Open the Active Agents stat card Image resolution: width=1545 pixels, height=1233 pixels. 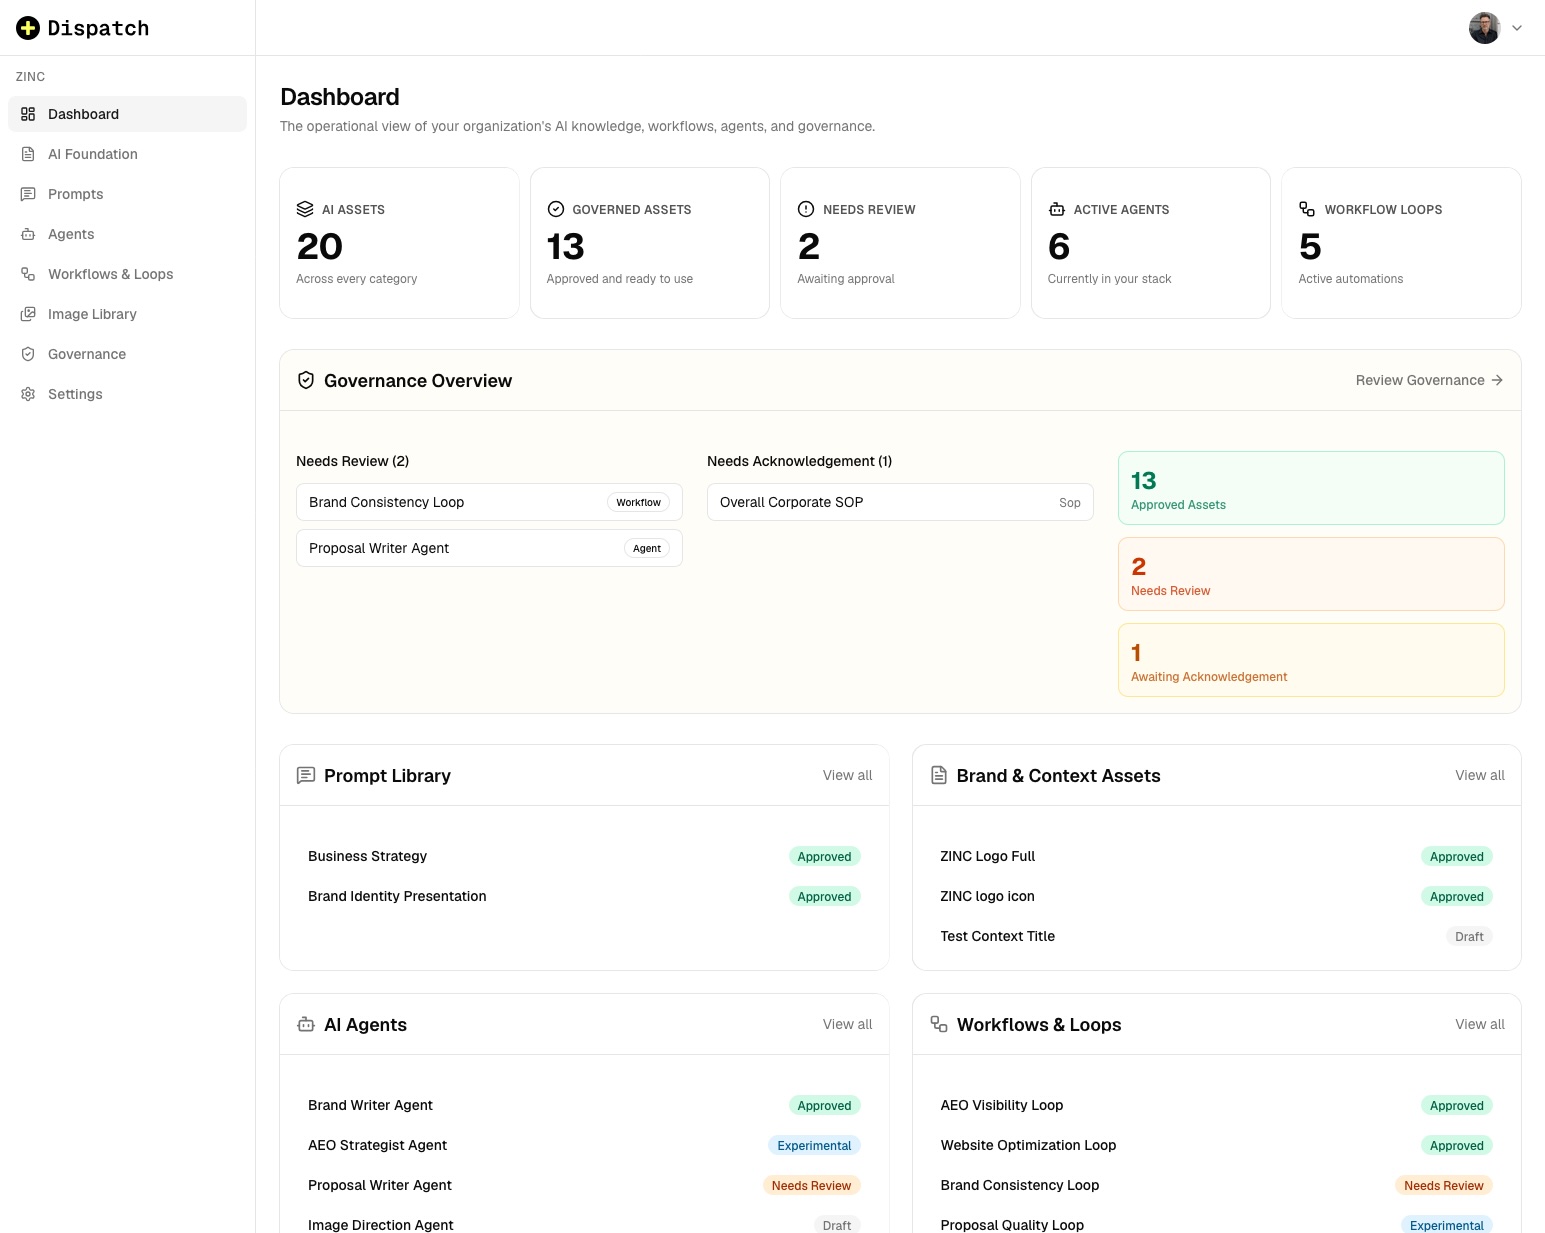pyautogui.click(x=1151, y=243)
